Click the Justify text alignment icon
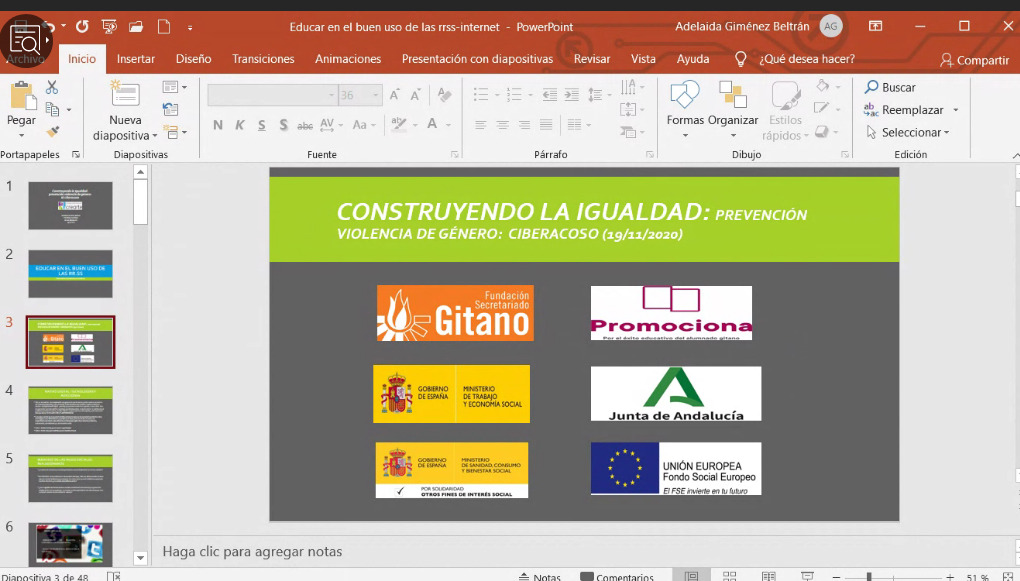The image size is (1020, 581). point(546,125)
